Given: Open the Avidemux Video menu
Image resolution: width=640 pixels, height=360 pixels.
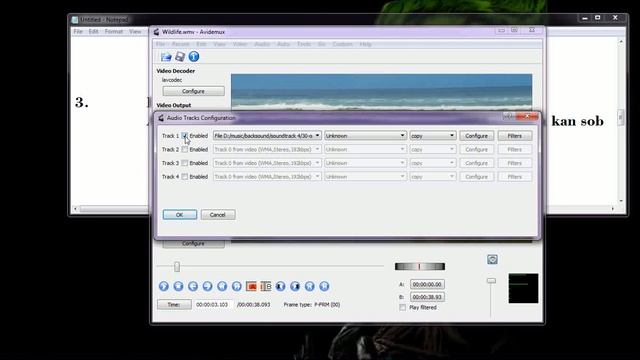Looking at the screenshot, I should tap(240, 44).
